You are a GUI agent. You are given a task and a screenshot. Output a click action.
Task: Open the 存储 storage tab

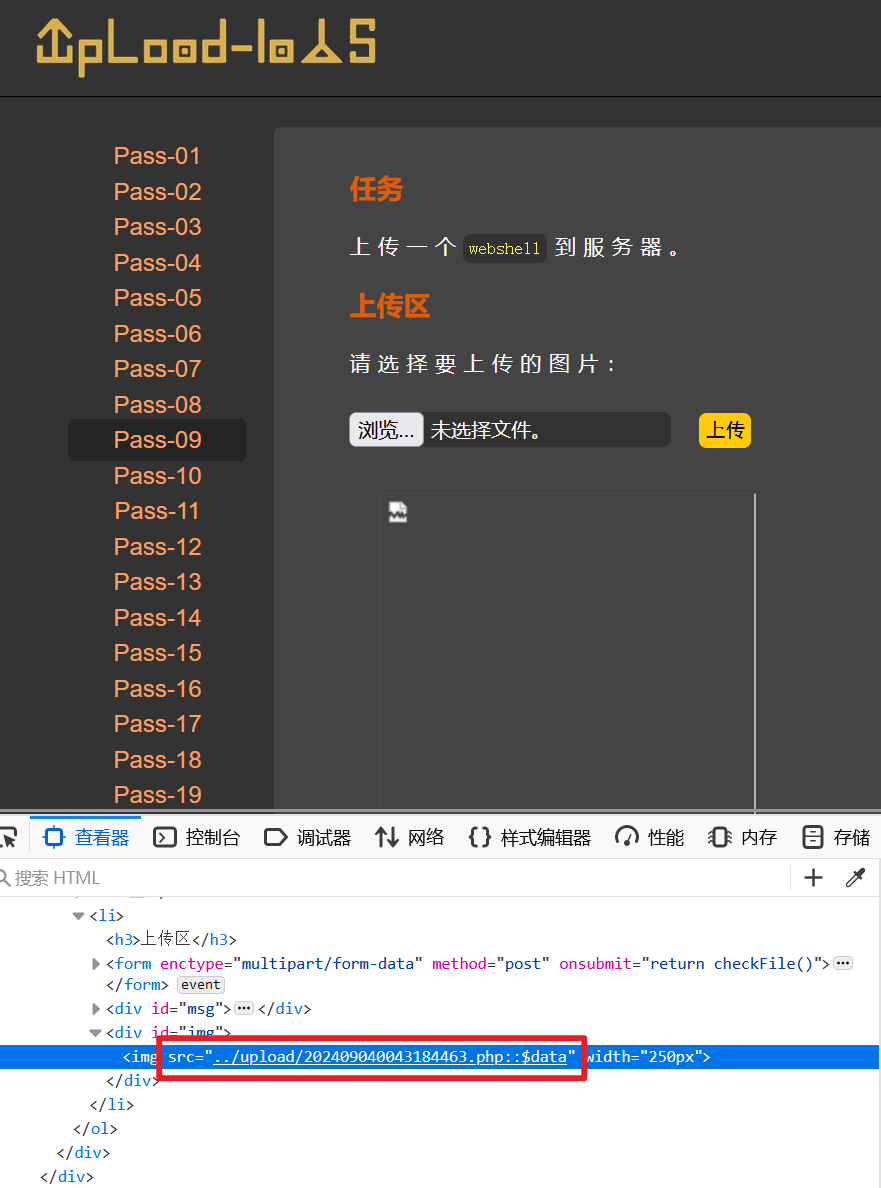pos(836,837)
